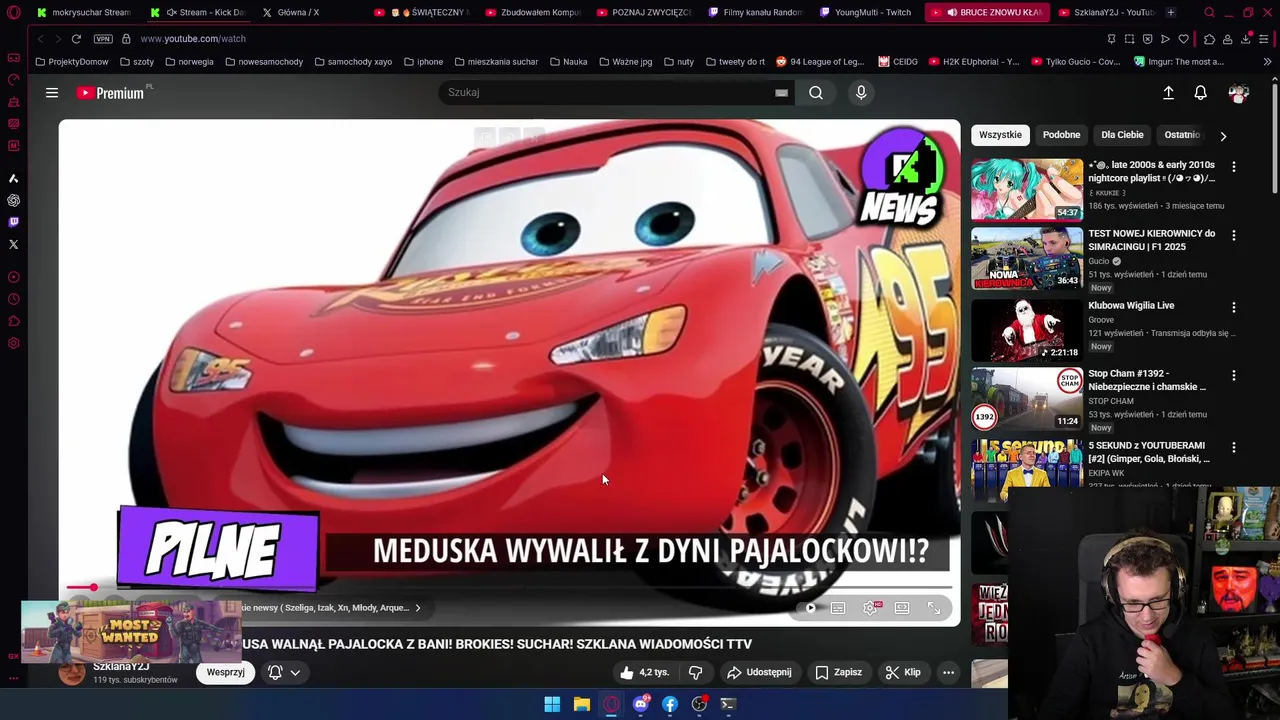The width and height of the screenshot is (1280, 720).
Task: Open the SzklanaY2J channel name link
Action: 121,667
